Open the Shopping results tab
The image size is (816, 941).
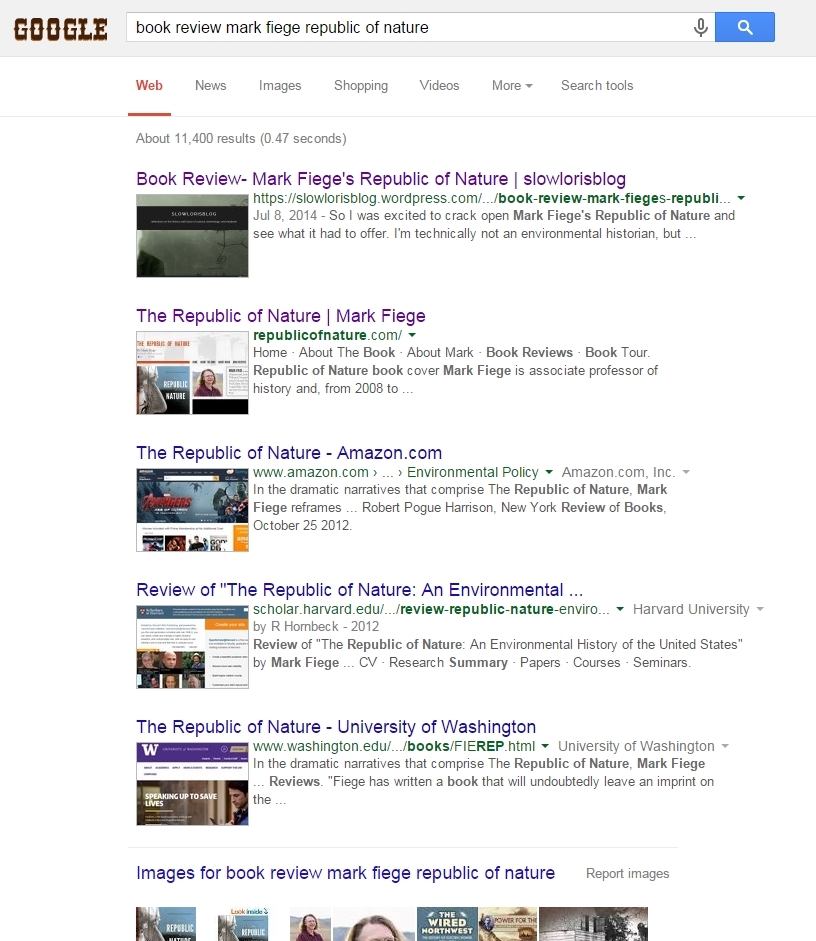[x=361, y=86]
